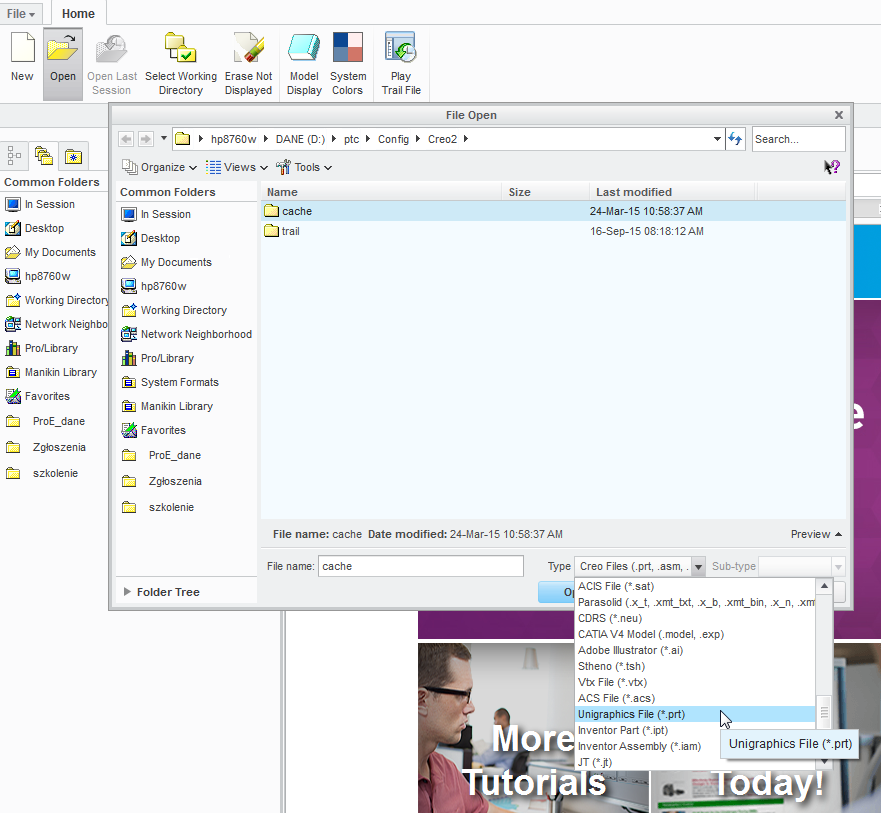Choose Vtx File (*.vtx) type
881x813 pixels.
[x=695, y=683]
